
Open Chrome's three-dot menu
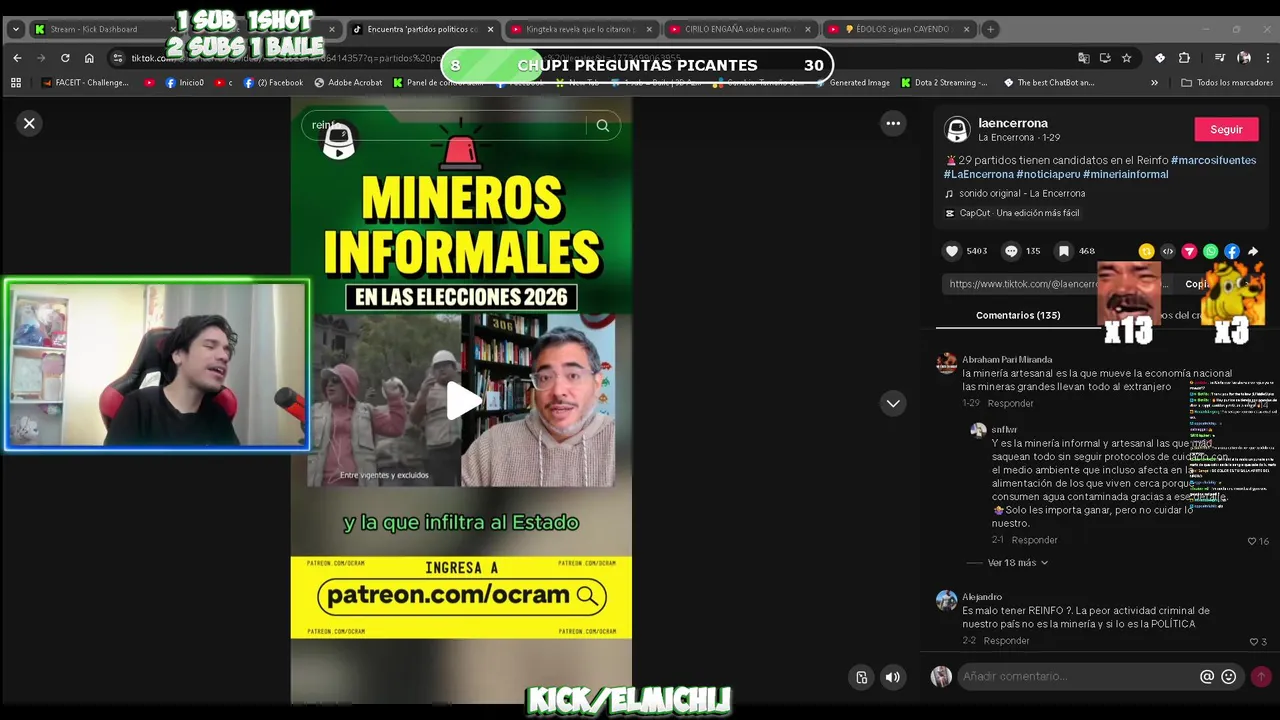[x=1267, y=58]
